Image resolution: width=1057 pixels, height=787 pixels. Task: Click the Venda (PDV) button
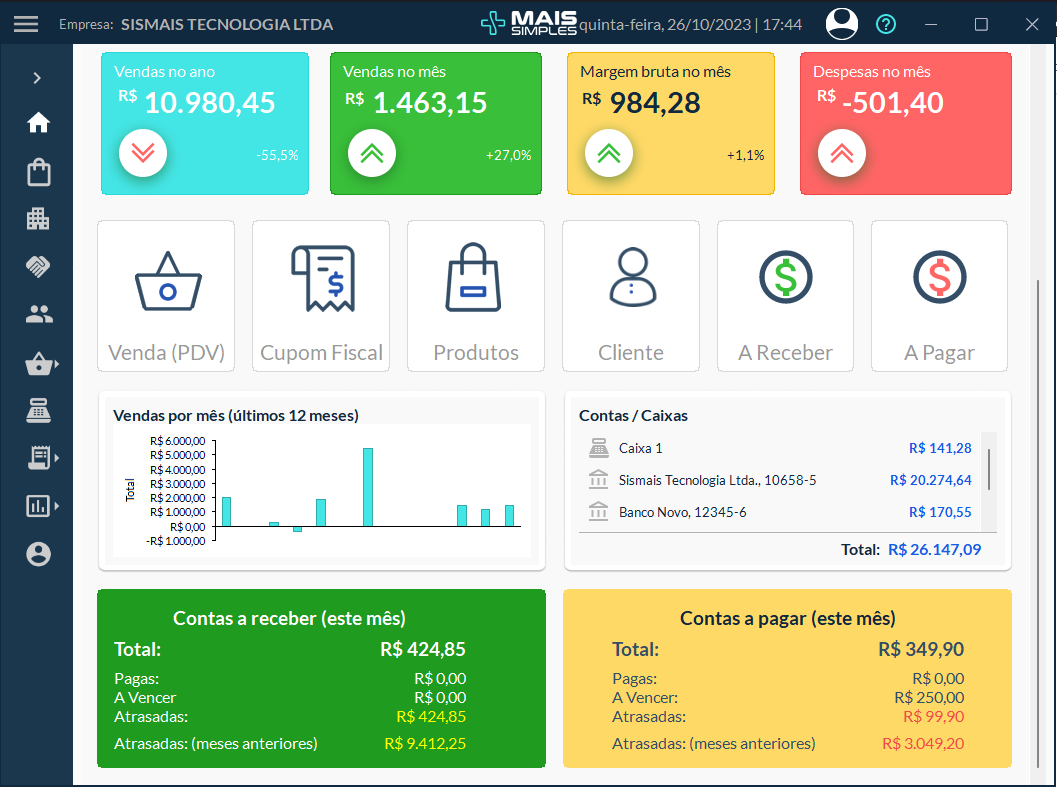tap(166, 295)
